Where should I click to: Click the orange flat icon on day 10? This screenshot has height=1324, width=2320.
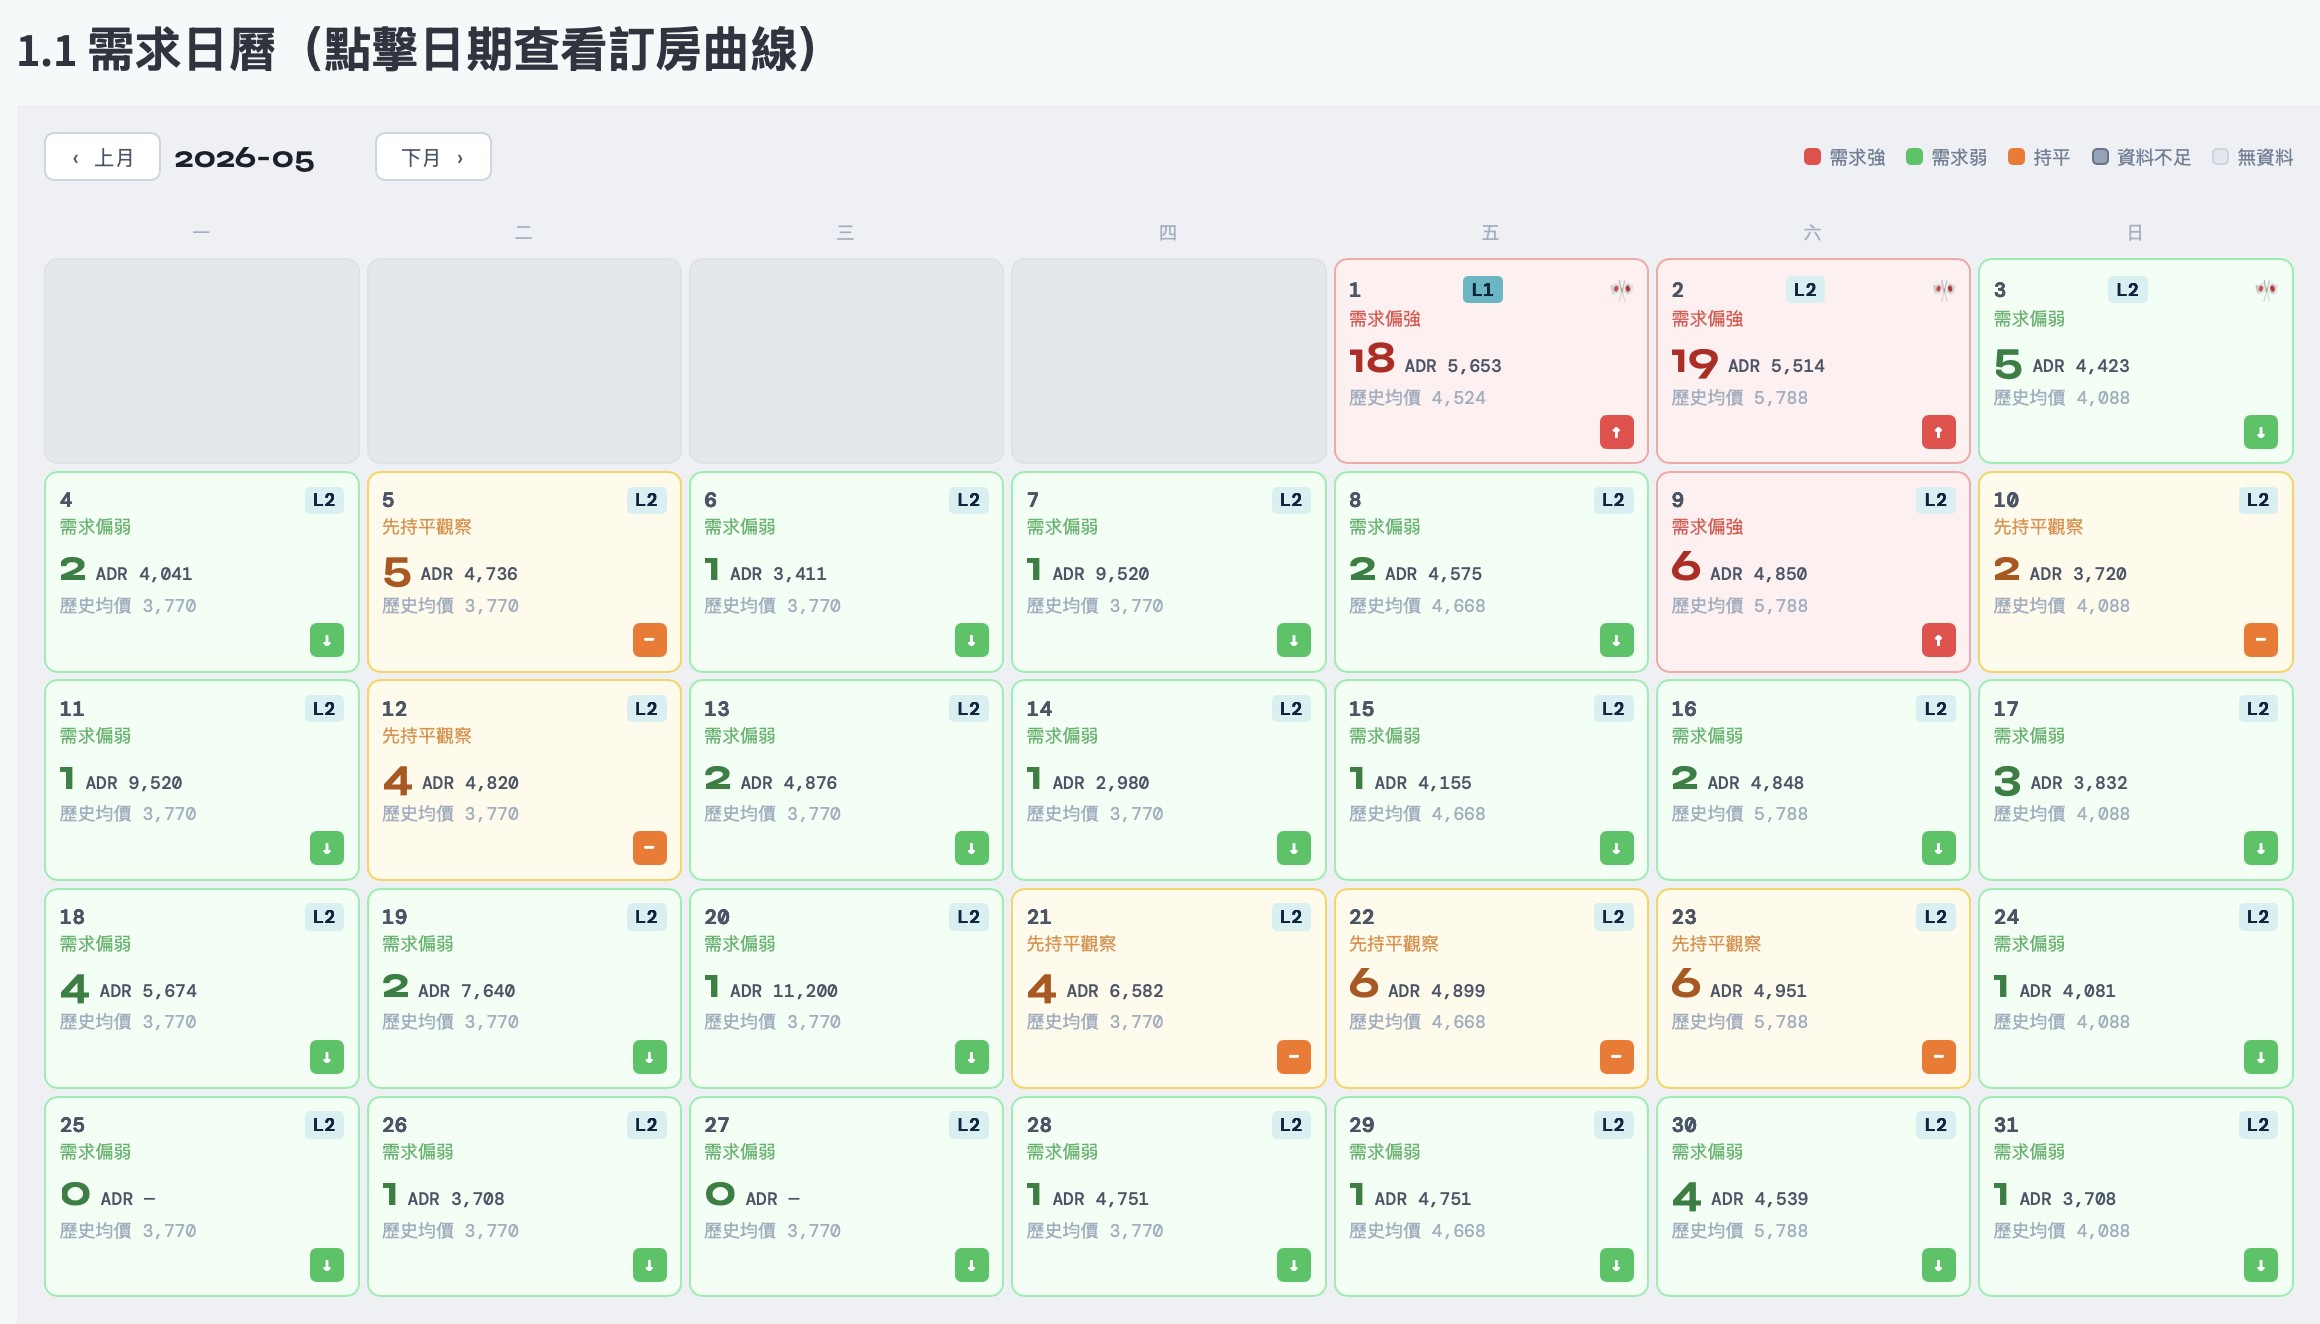(x=2260, y=640)
